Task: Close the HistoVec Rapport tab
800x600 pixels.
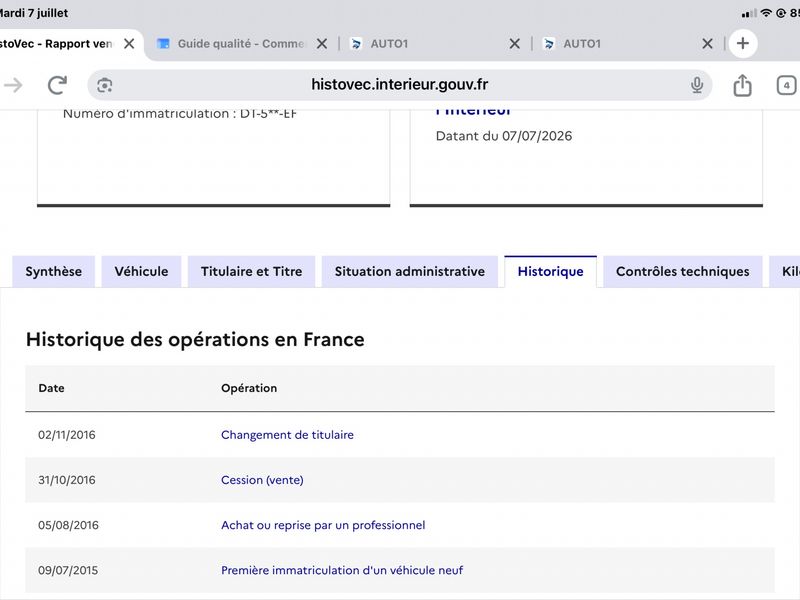Action: 130,44
